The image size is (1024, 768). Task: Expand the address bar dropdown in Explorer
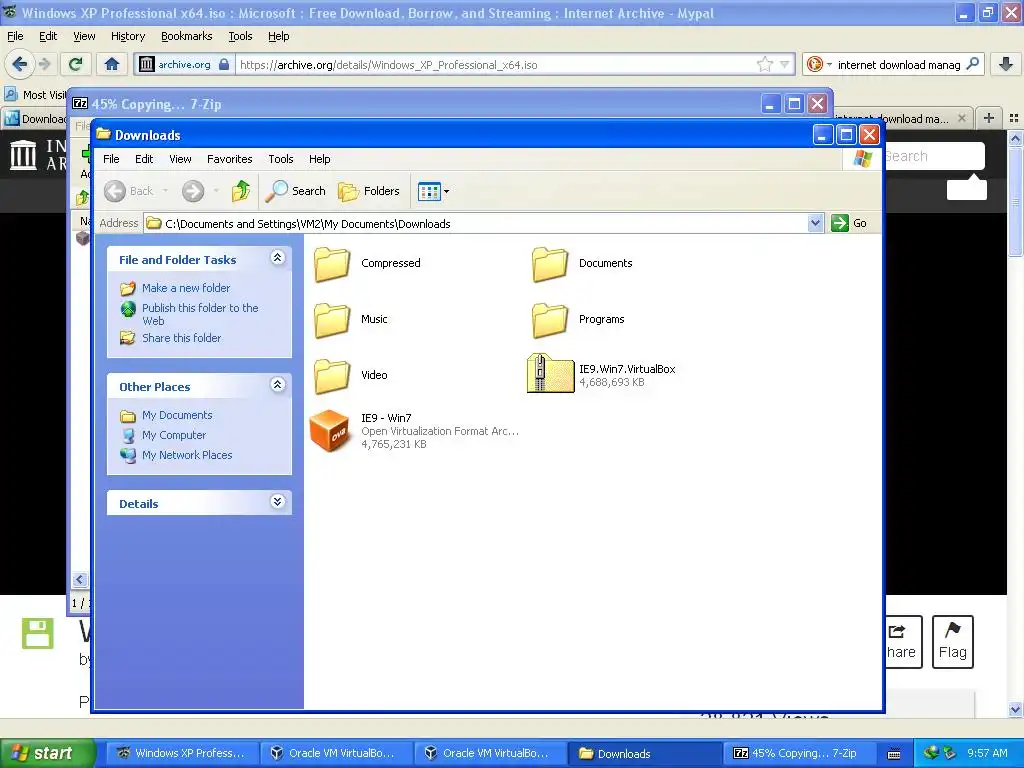pyautogui.click(x=815, y=223)
